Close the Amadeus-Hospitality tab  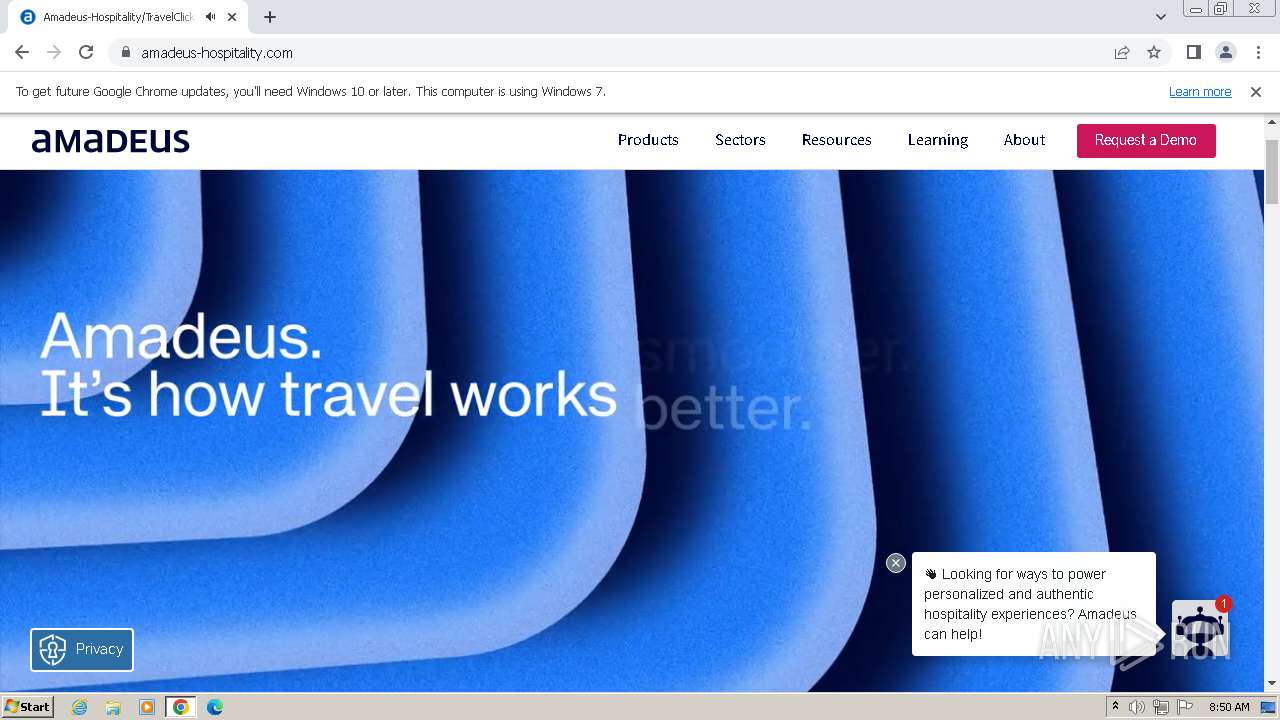pos(232,17)
